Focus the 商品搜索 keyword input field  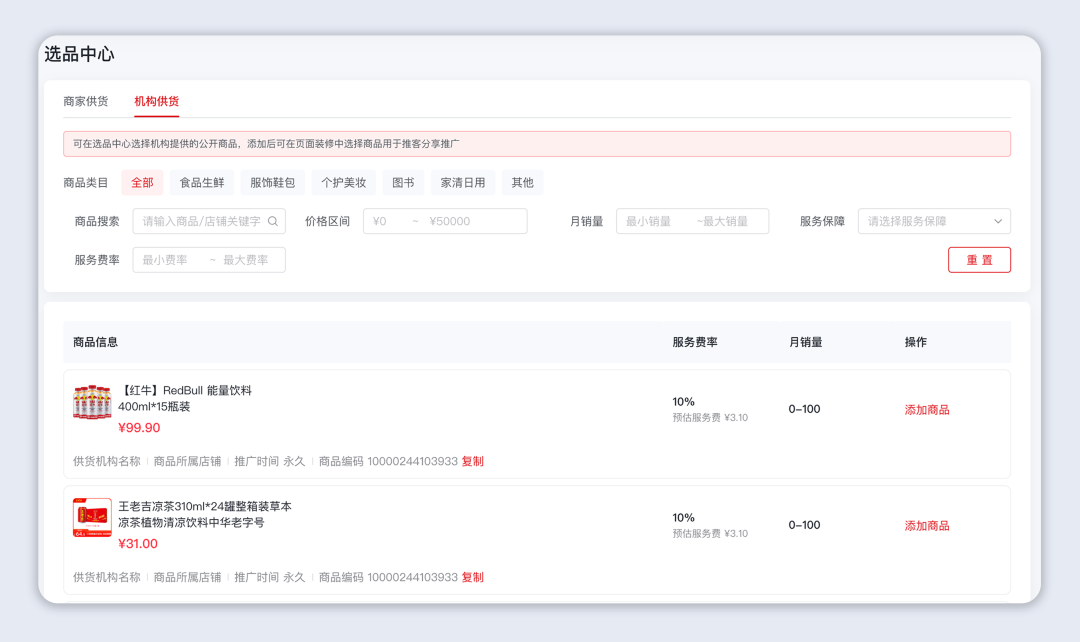pos(200,222)
